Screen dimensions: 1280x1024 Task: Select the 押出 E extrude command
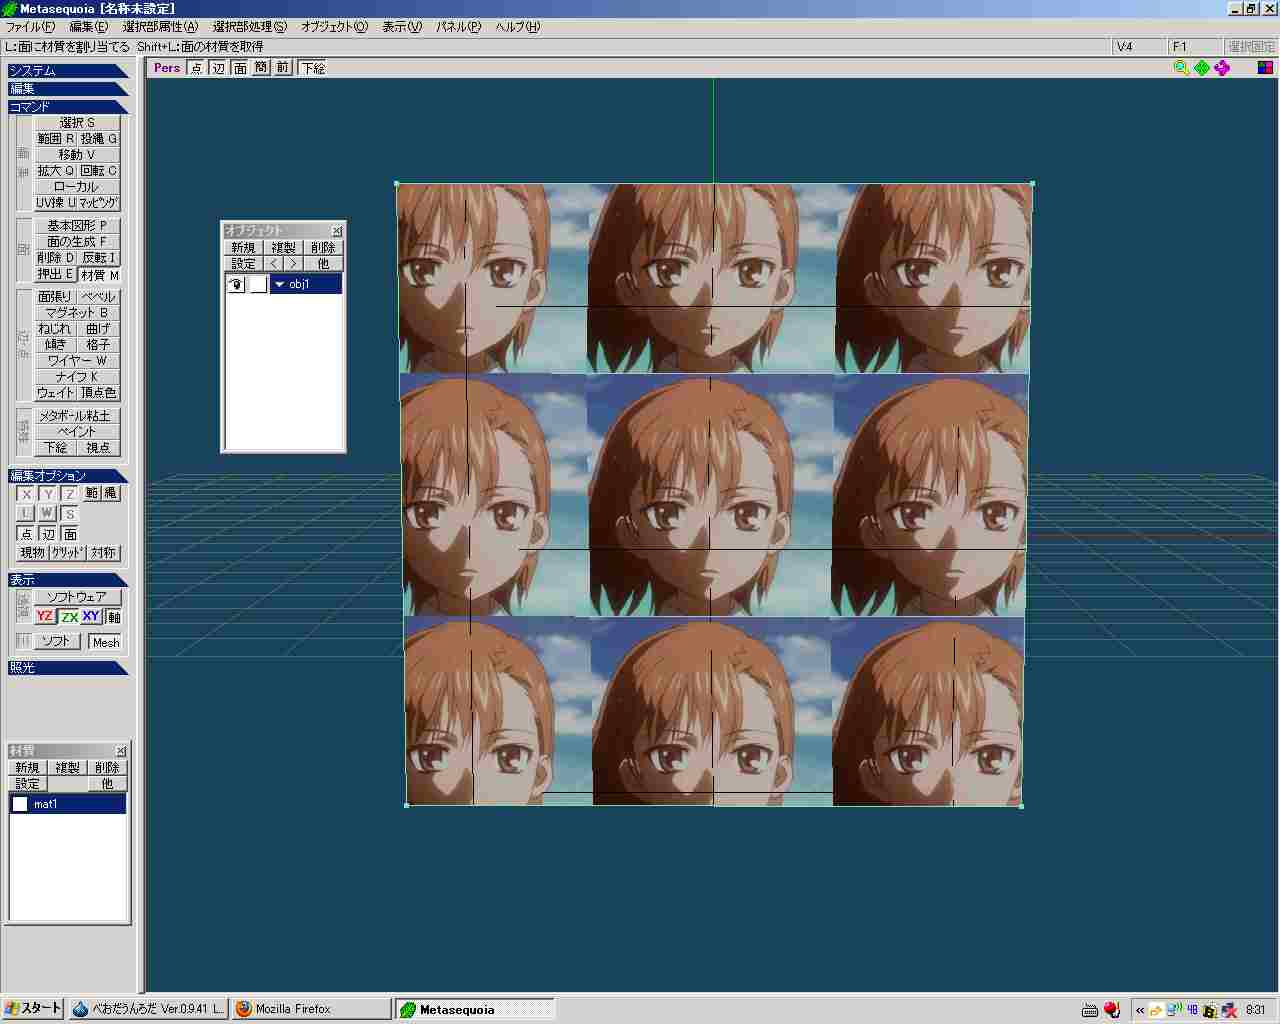click(x=56, y=274)
